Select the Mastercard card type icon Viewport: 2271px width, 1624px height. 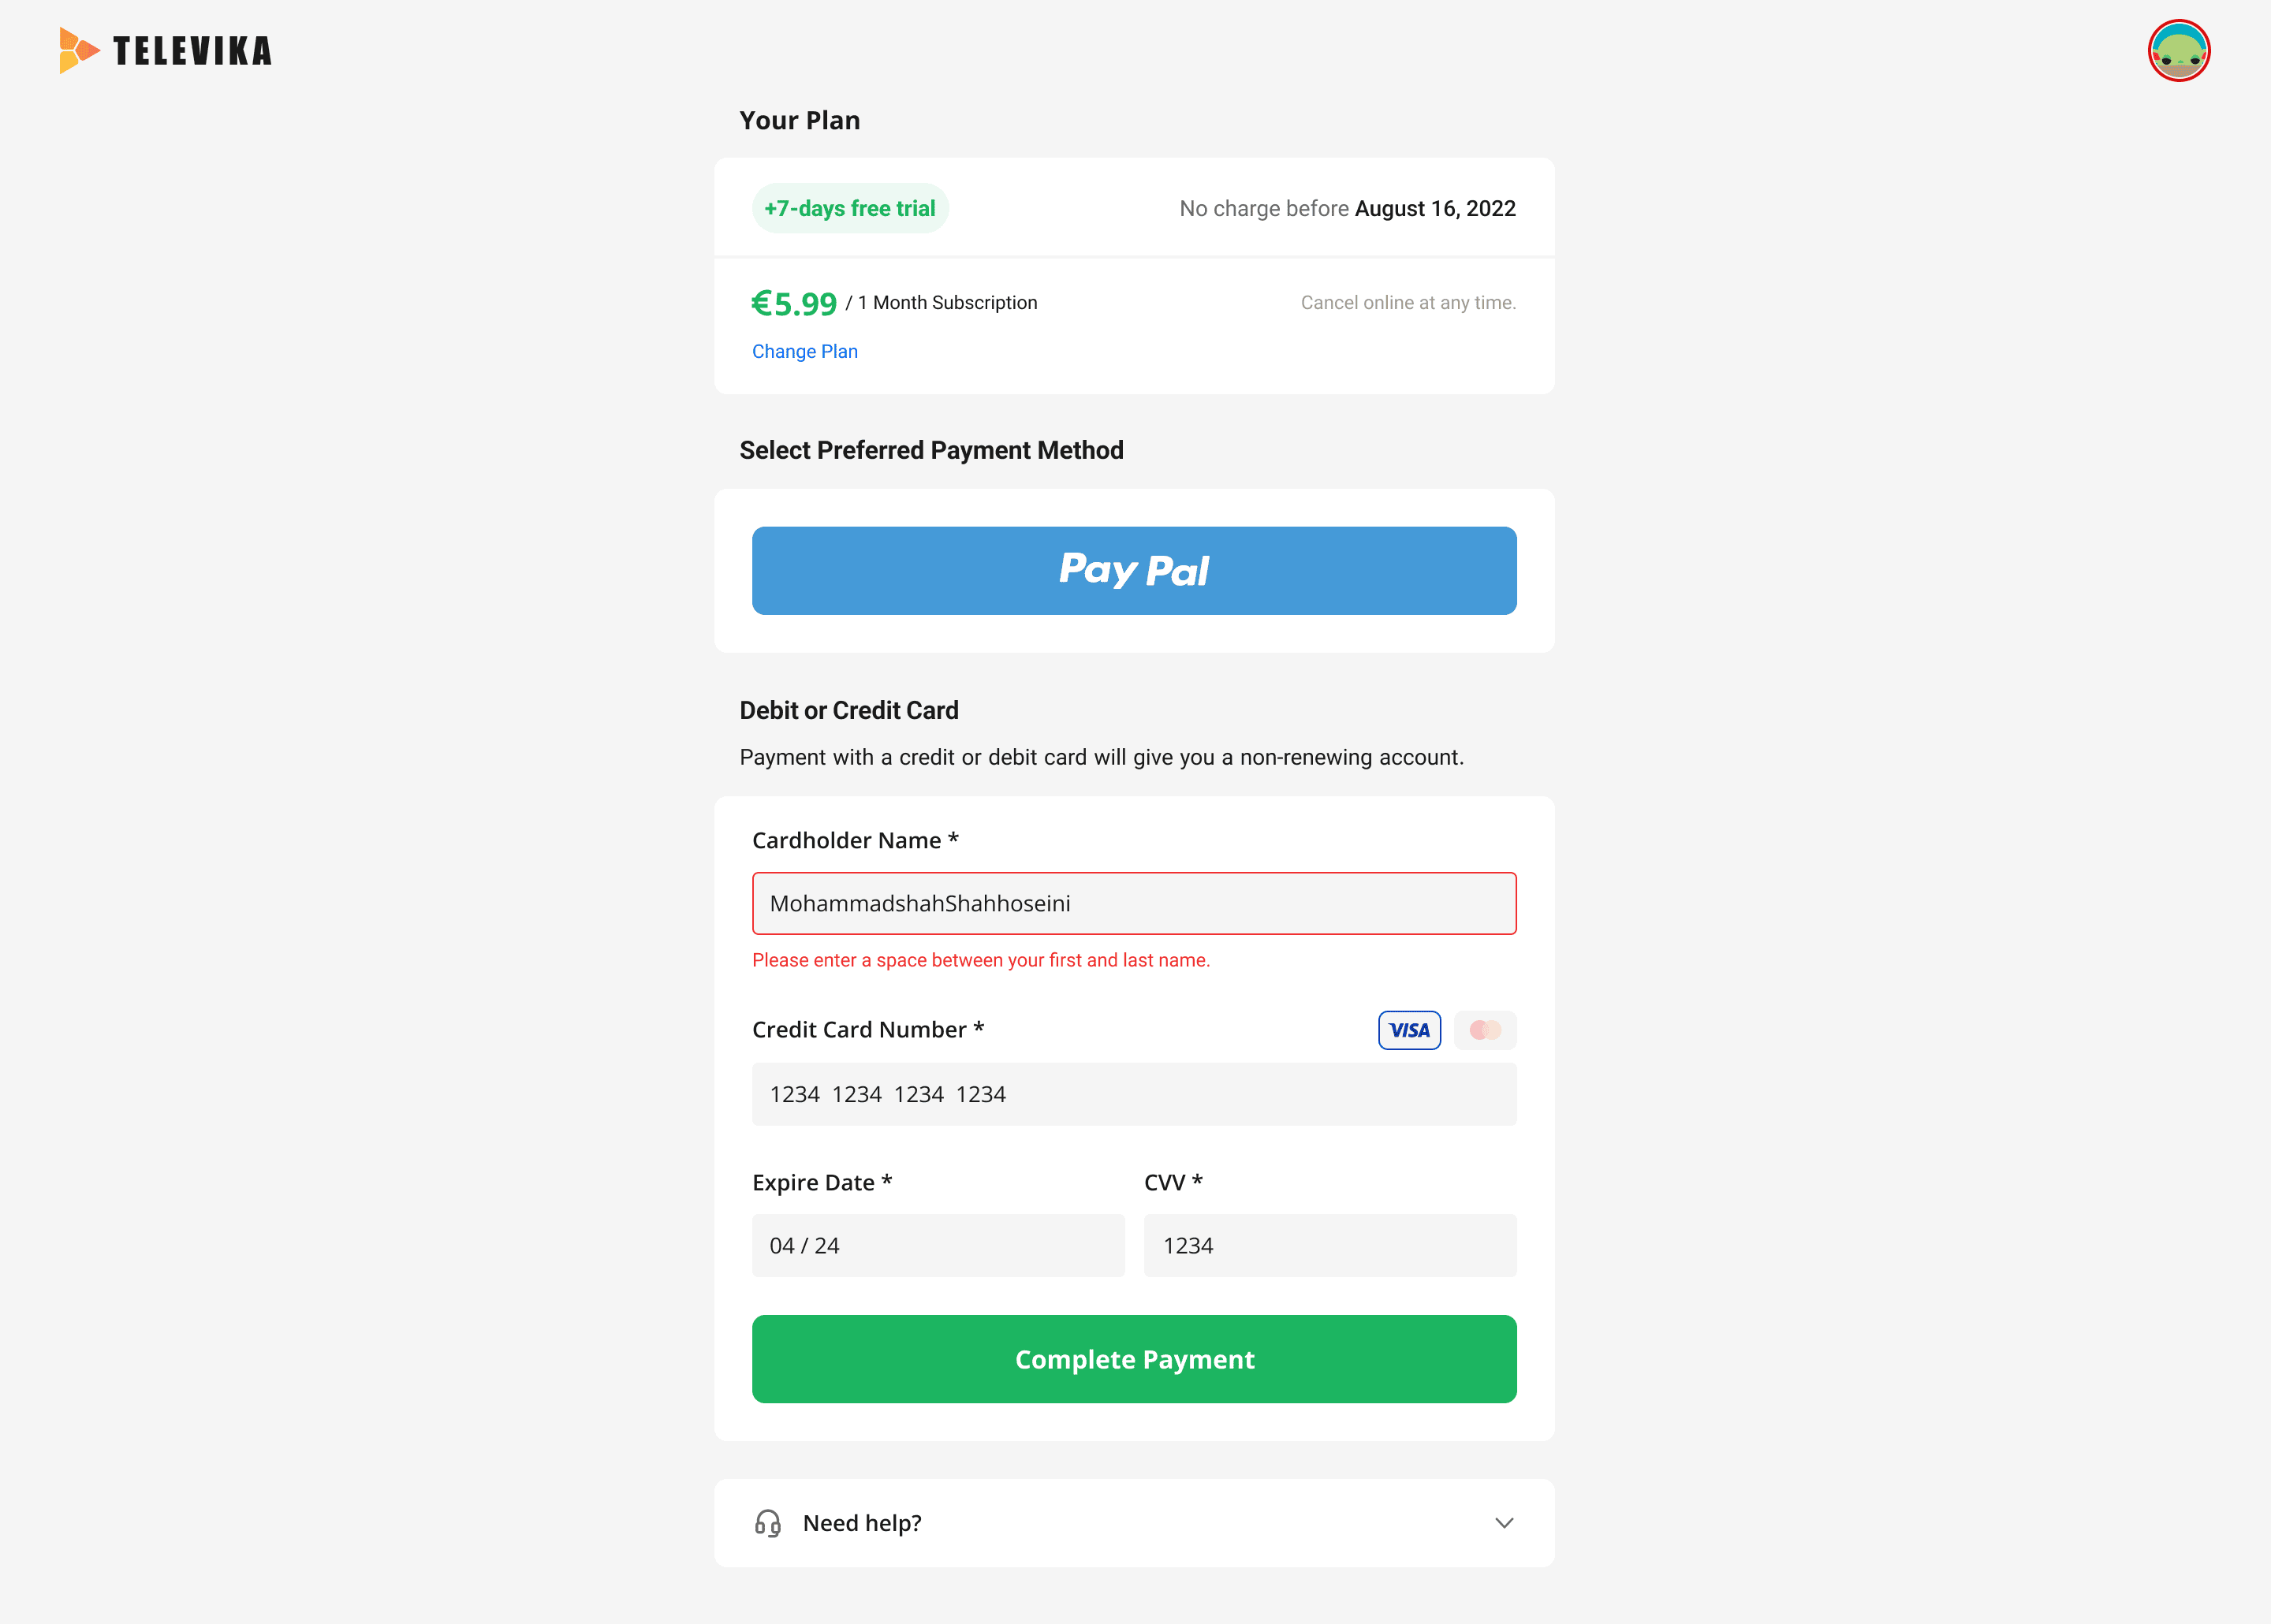coord(1485,1030)
